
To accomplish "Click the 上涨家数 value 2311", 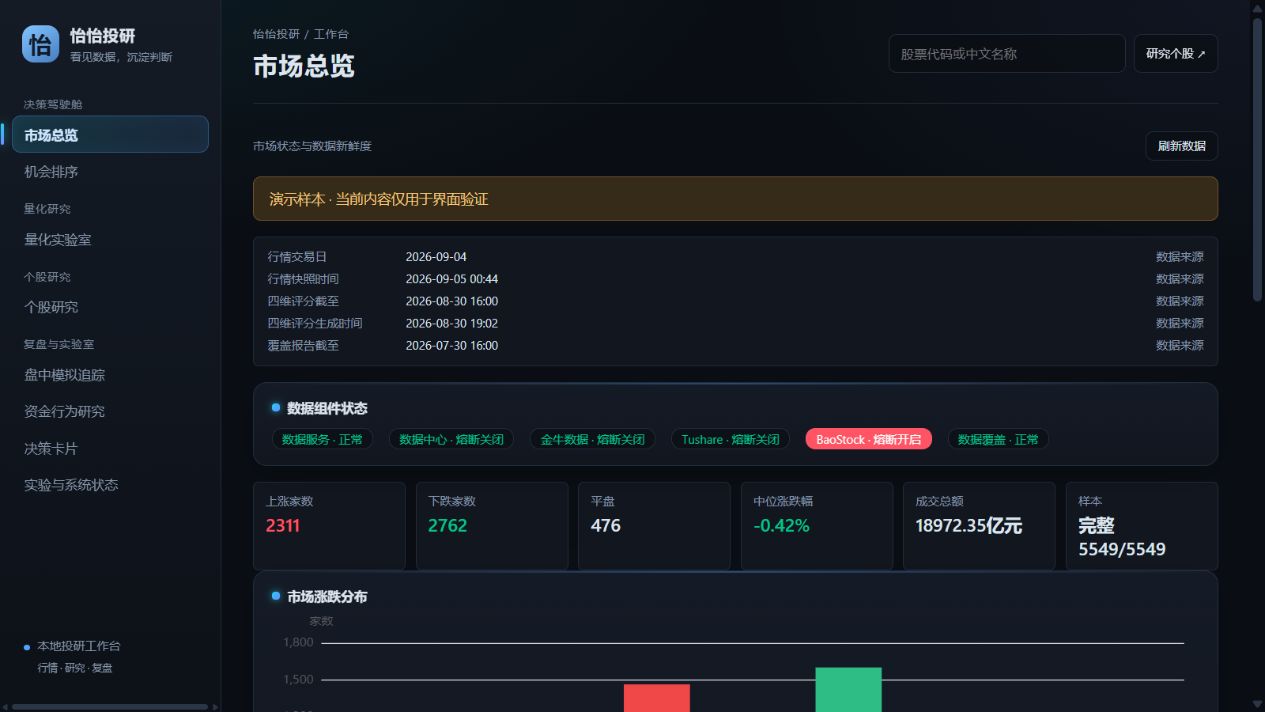I will 283,526.
